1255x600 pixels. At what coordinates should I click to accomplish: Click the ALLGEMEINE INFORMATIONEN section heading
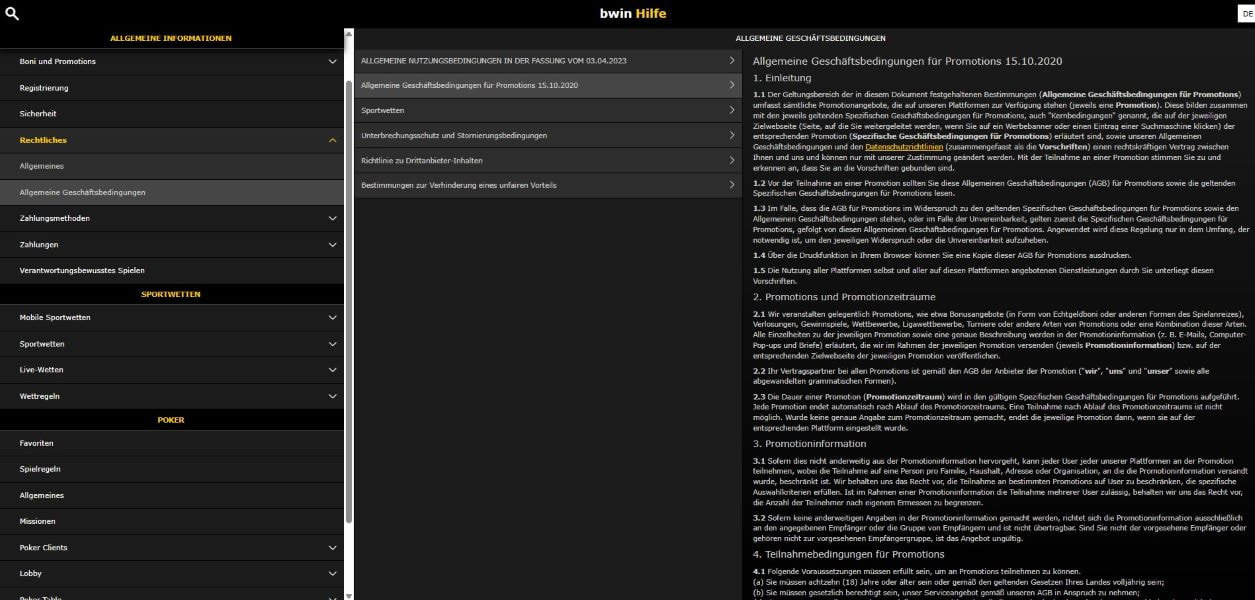click(x=171, y=38)
